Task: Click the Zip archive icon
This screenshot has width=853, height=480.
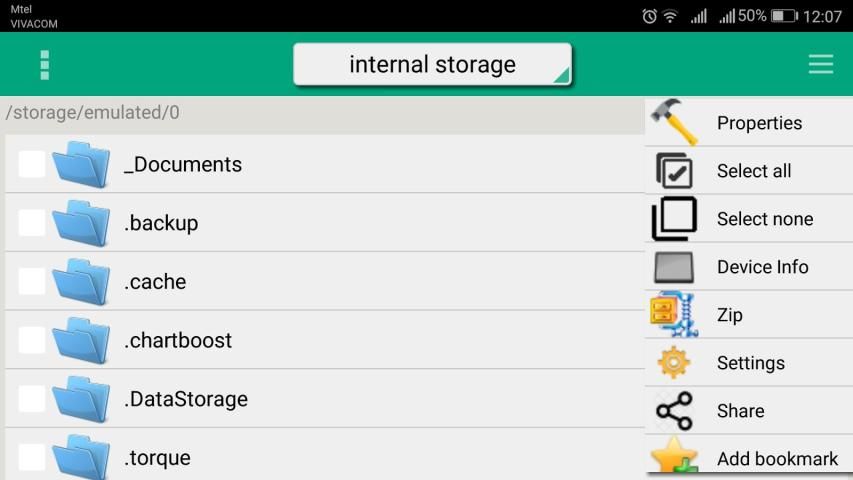Action: click(x=674, y=315)
